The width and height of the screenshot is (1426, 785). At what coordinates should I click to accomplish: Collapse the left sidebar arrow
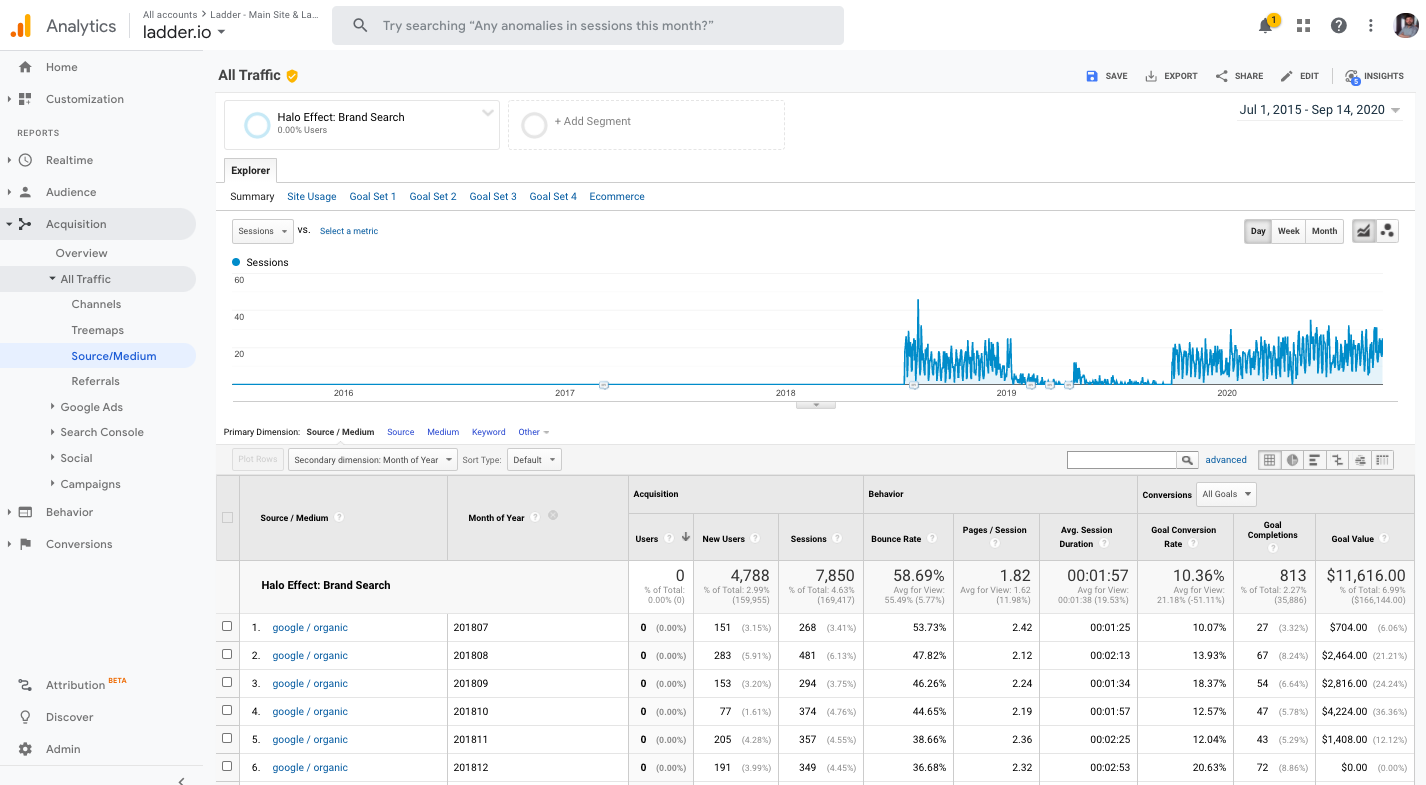tap(181, 780)
